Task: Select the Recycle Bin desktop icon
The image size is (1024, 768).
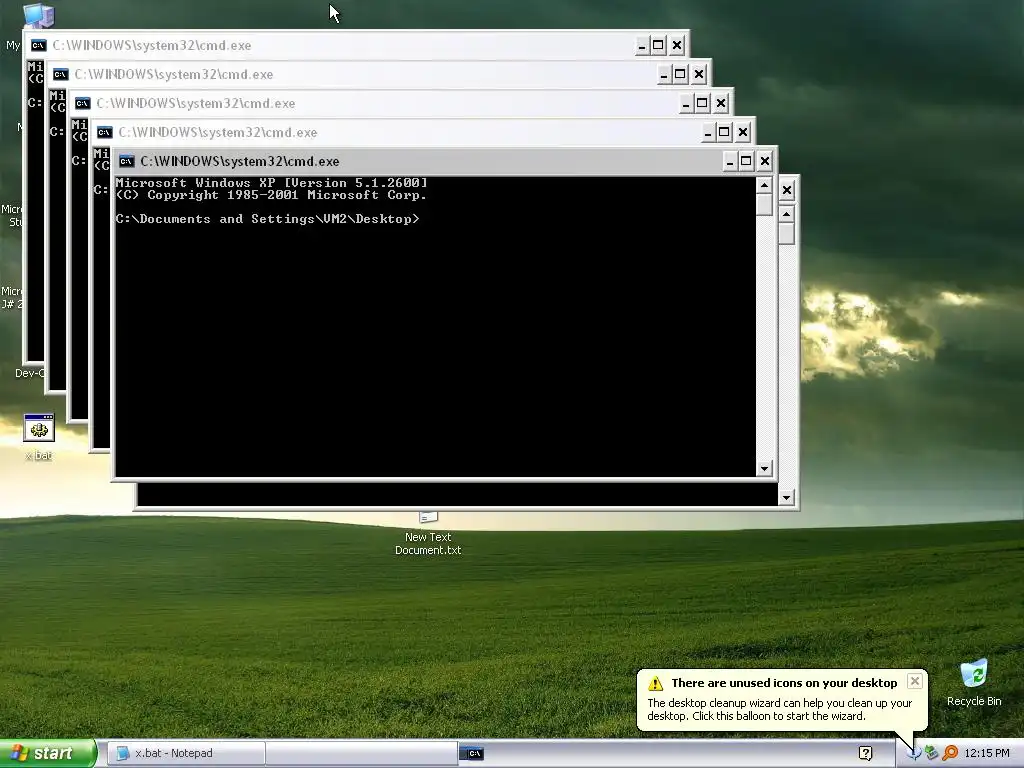Action: [974, 683]
